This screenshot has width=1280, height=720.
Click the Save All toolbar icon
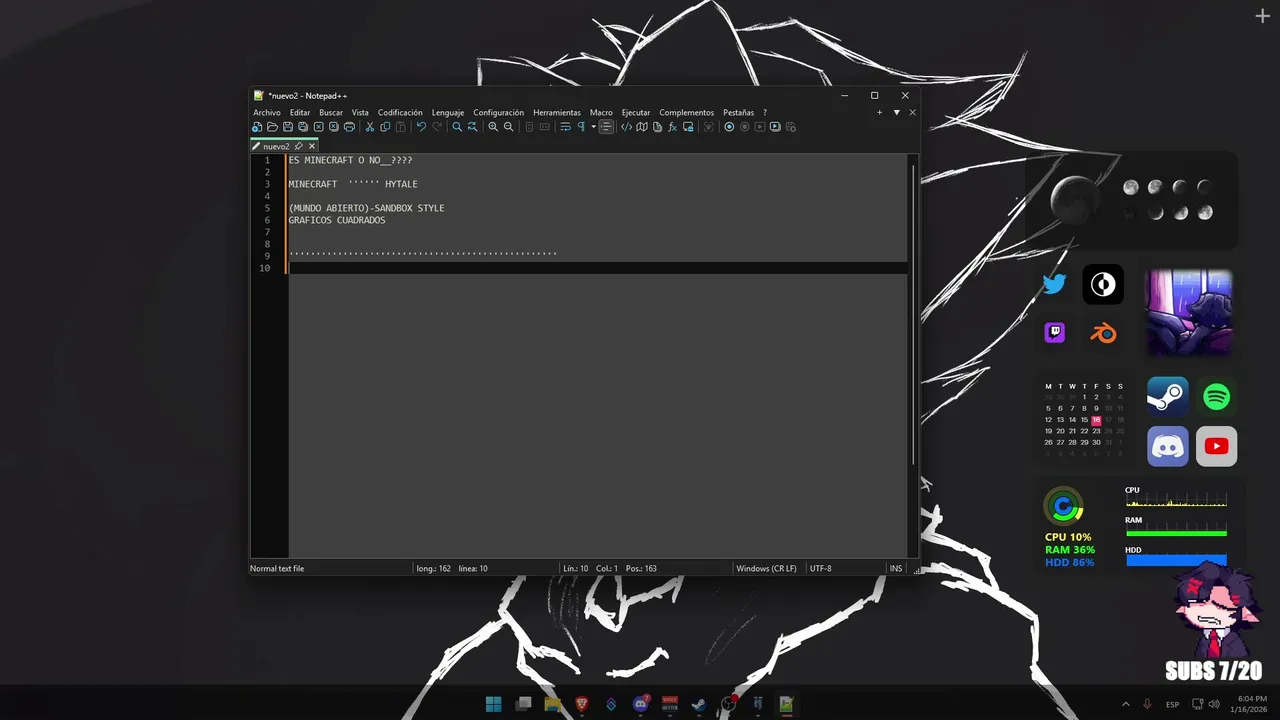coord(303,127)
